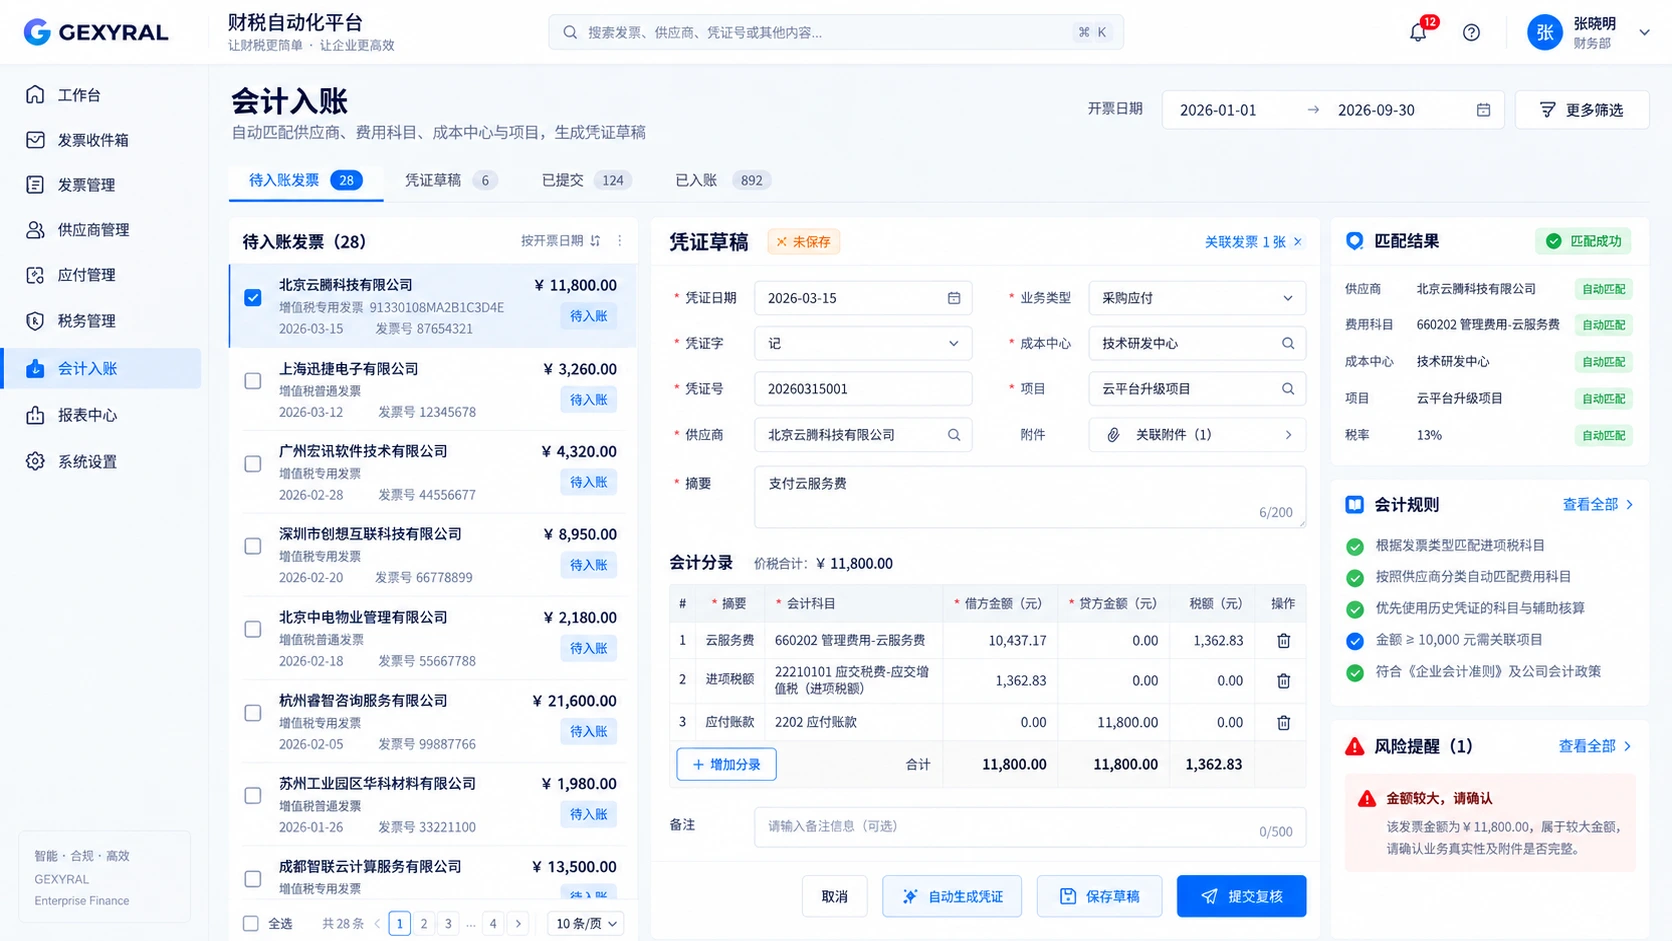1672x941 pixels.
Task: Open the three-dot menu of the 待入账发票 list
Action: [620, 241]
